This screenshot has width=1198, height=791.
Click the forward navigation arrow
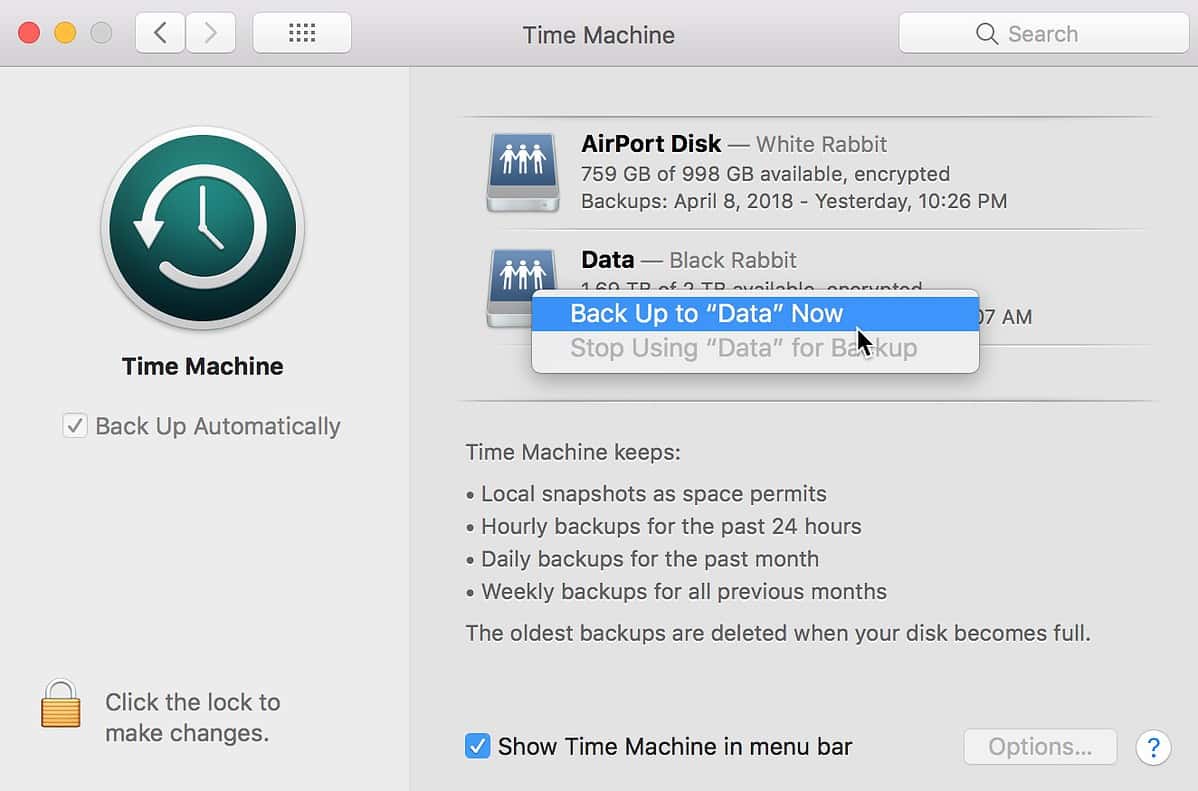pyautogui.click(x=209, y=32)
